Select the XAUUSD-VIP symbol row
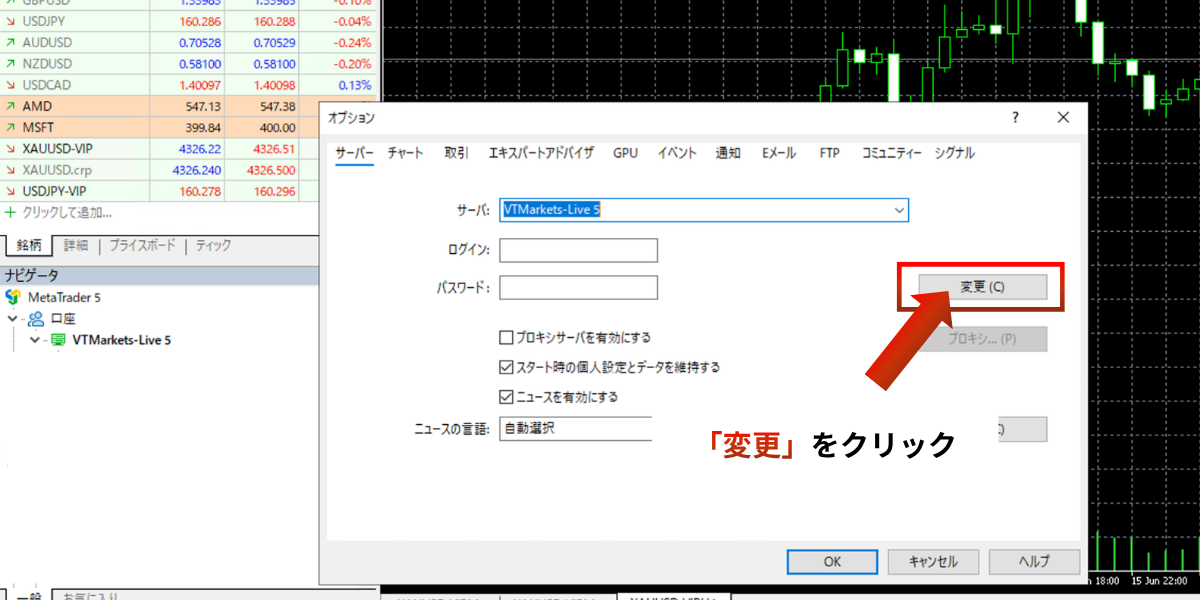Viewport: 1200px width, 600px height. (x=160, y=148)
